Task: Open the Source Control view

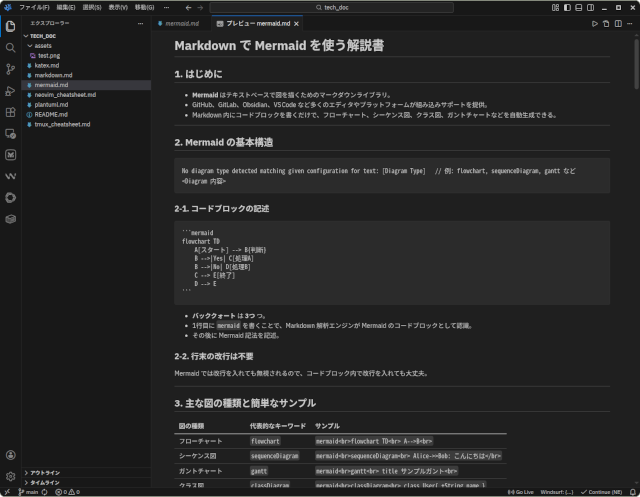Action: pyautogui.click(x=10, y=69)
